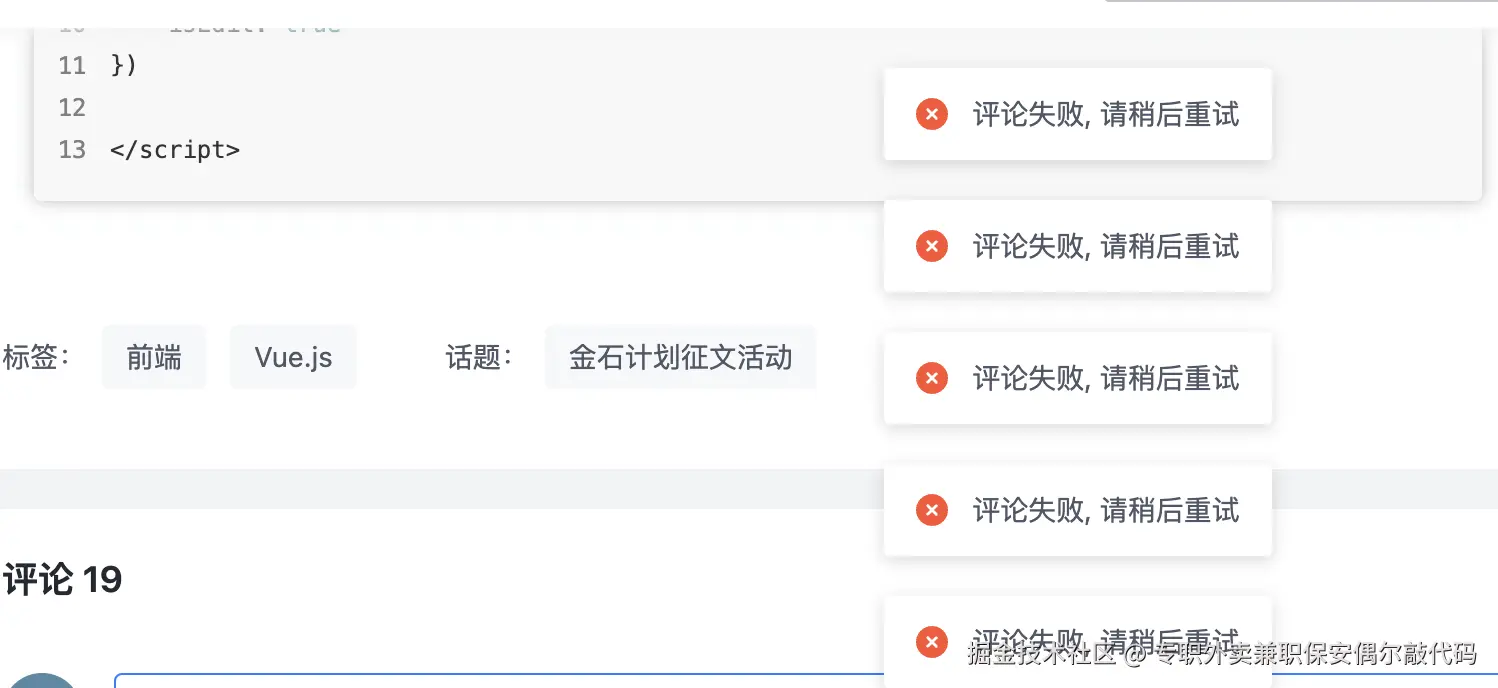Click the red X icon on the second error toast
Image resolution: width=1498 pixels, height=688 pixels.
click(931, 246)
